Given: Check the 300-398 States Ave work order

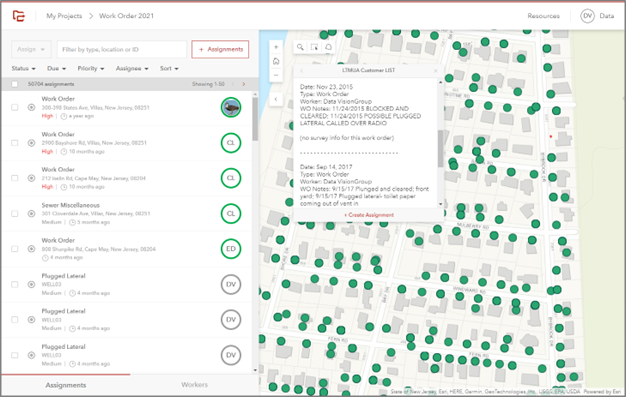Looking at the screenshot, I should pos(15,107).
